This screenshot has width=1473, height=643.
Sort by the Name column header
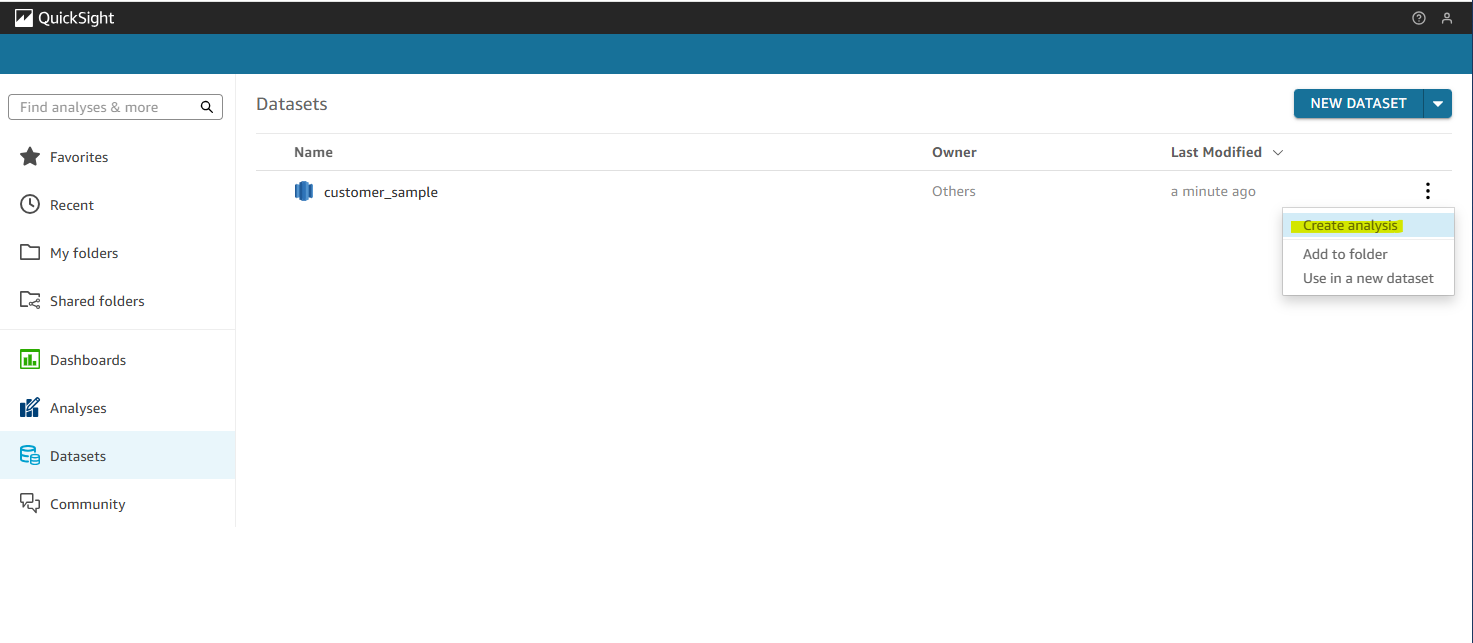tap(313, 153)
